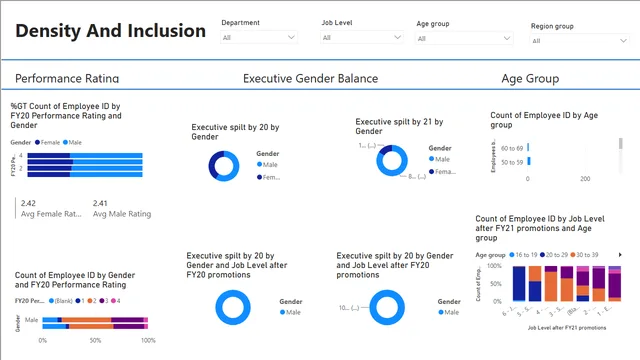Click the 50 to 59 age group bar
Viewport: 640px width, 360px height.
[x=529, y=161]
